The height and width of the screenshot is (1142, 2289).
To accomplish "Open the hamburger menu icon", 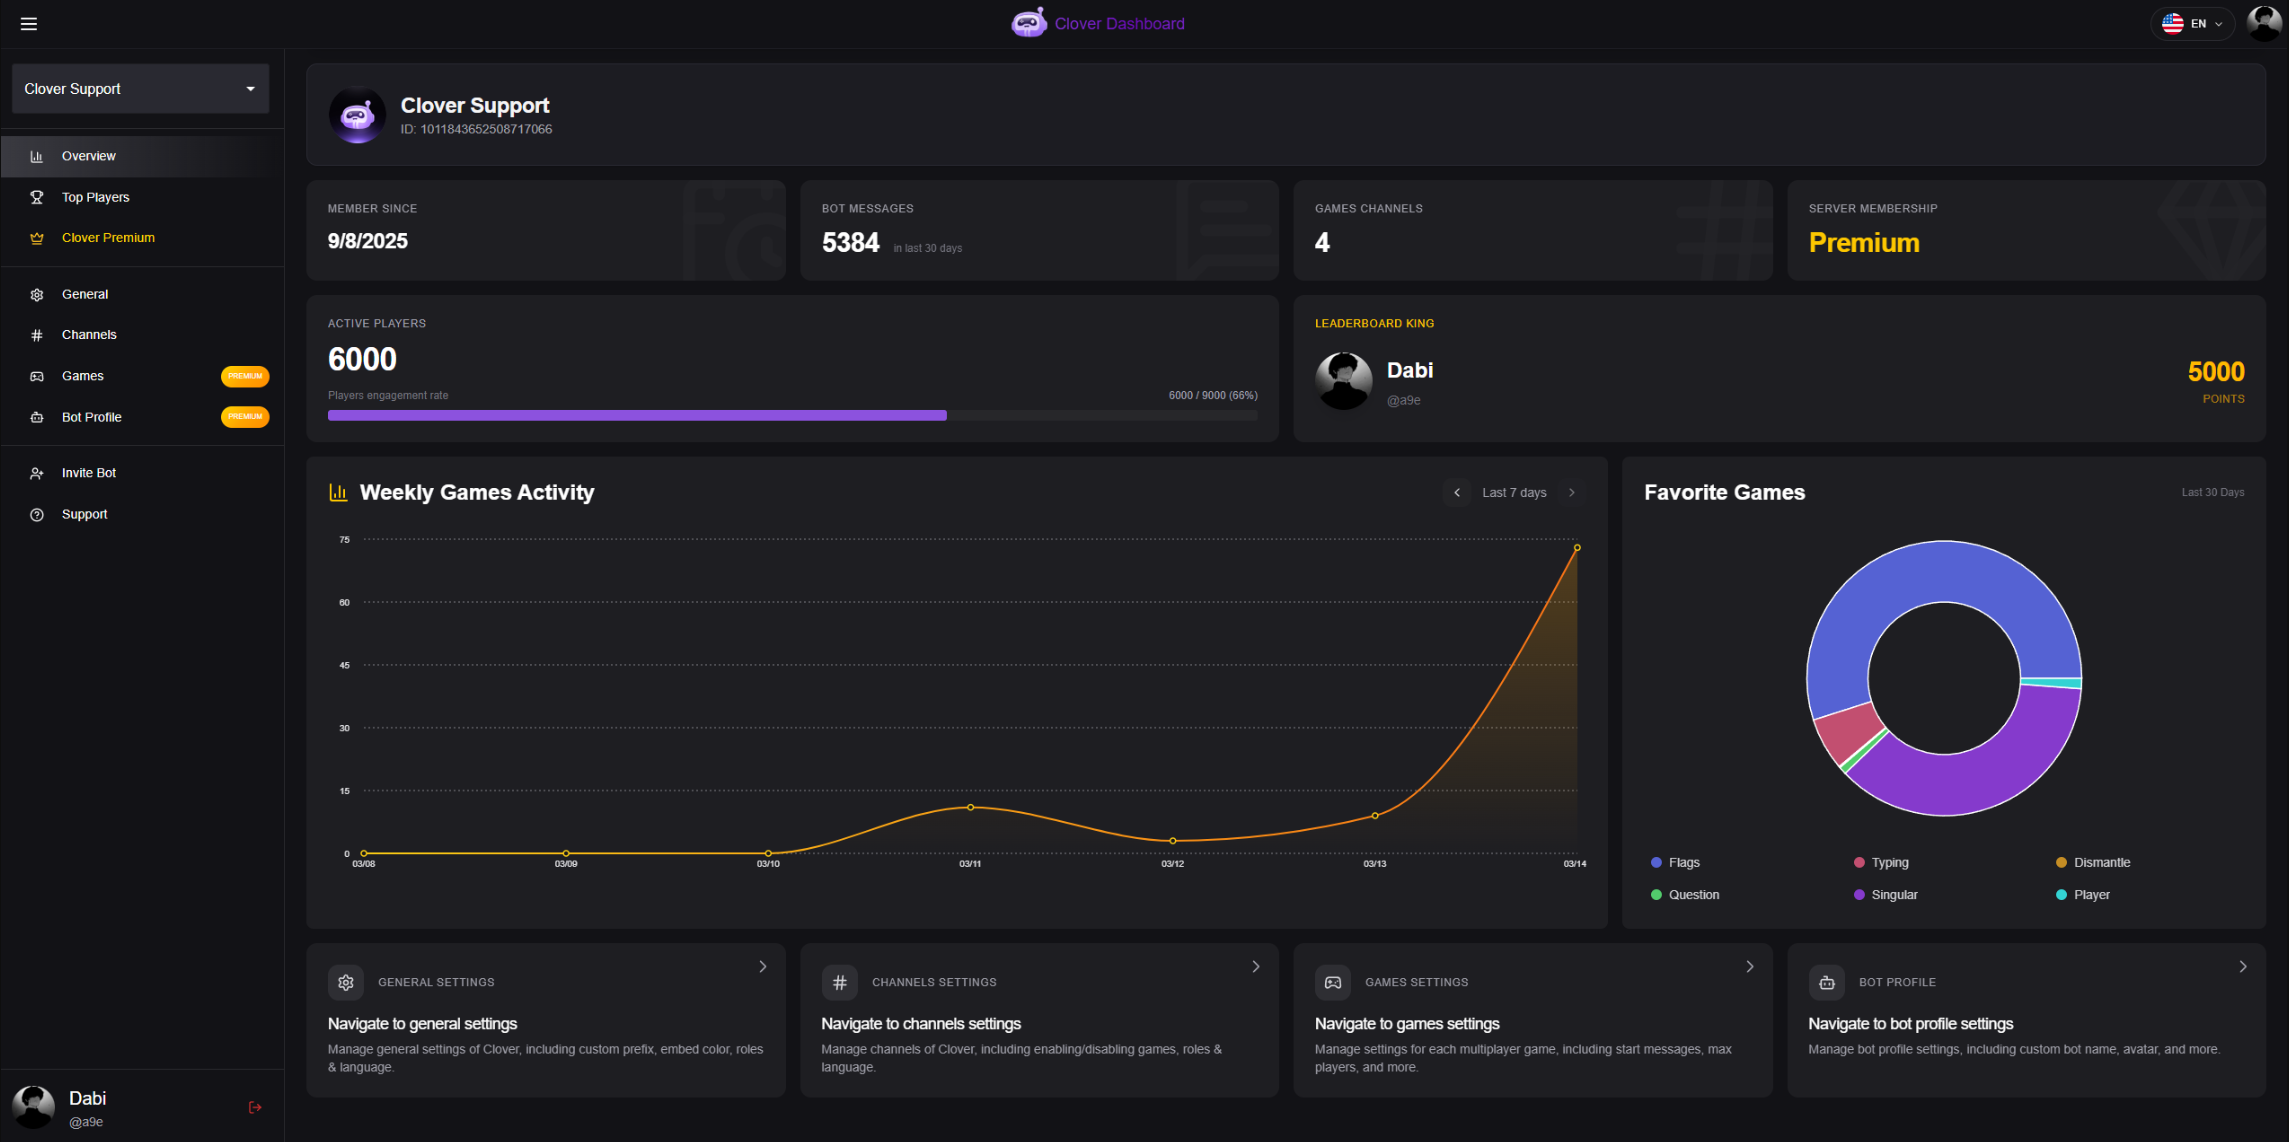I will coord(29,24).
